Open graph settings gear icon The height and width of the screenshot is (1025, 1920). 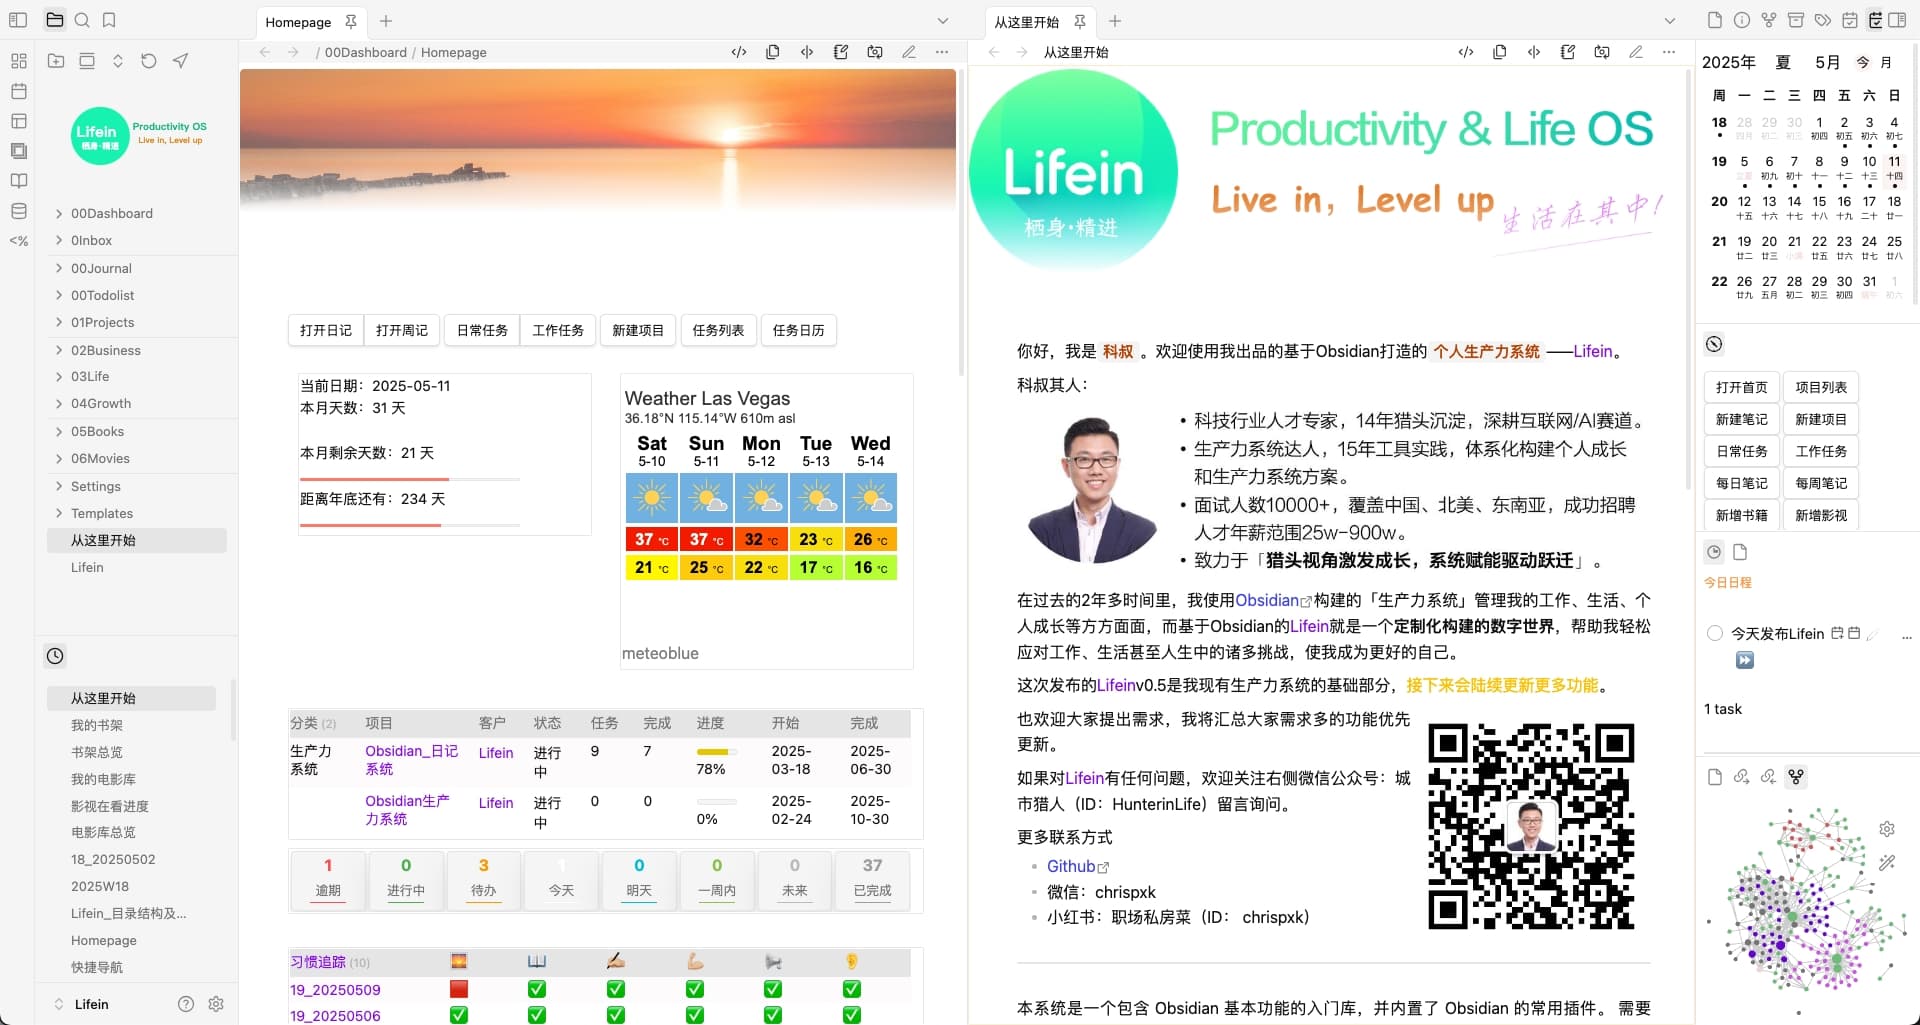point(1887,829)
